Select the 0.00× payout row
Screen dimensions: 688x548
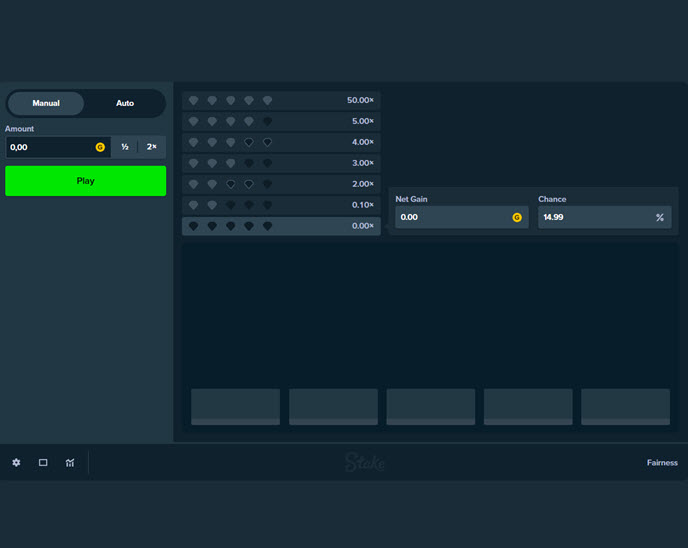(281, 226)
